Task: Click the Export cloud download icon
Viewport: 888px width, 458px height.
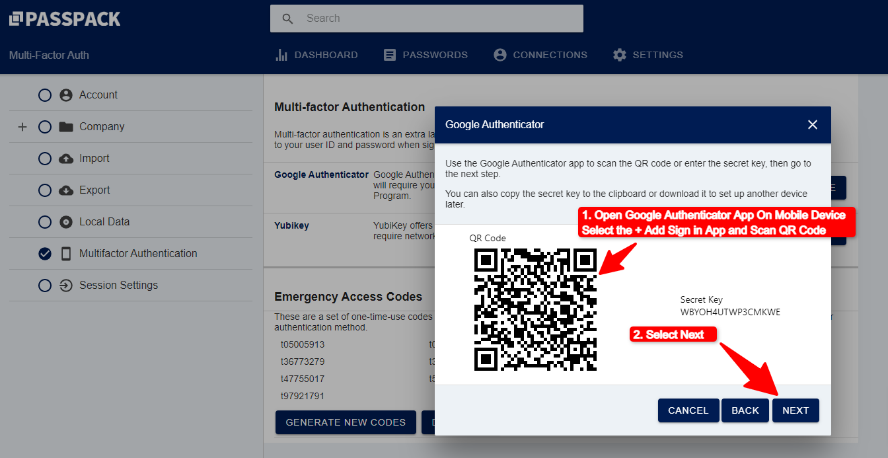Action: pos(66,190)
